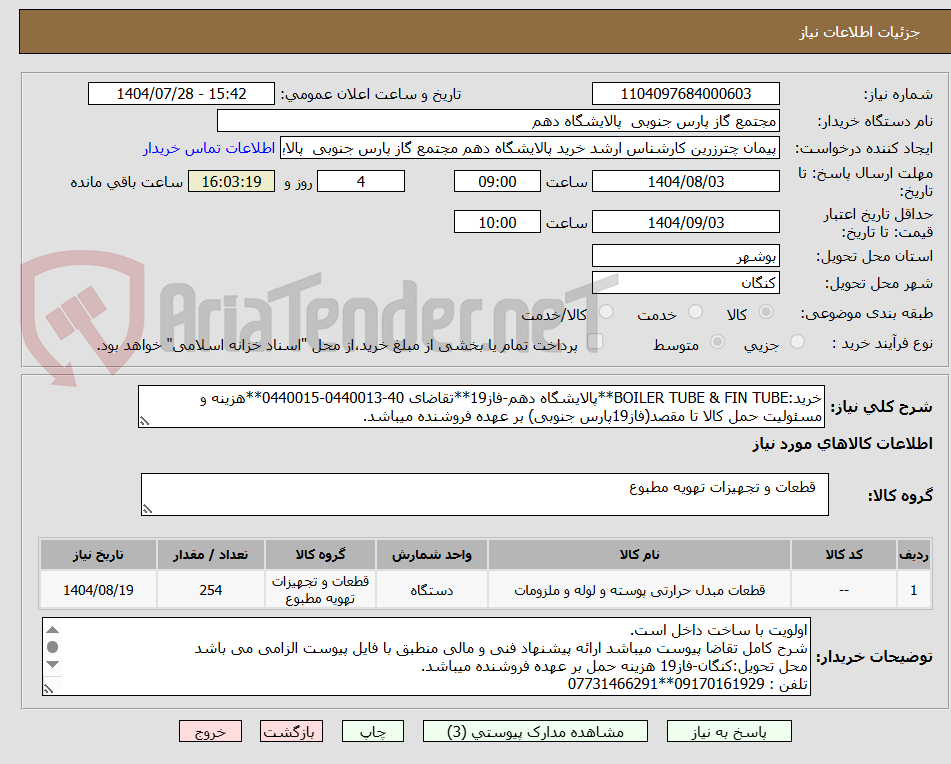Click the resize corner of گروه کالا field
The height and width of the screenshot is (764, 951).
(x=147, y=508)
